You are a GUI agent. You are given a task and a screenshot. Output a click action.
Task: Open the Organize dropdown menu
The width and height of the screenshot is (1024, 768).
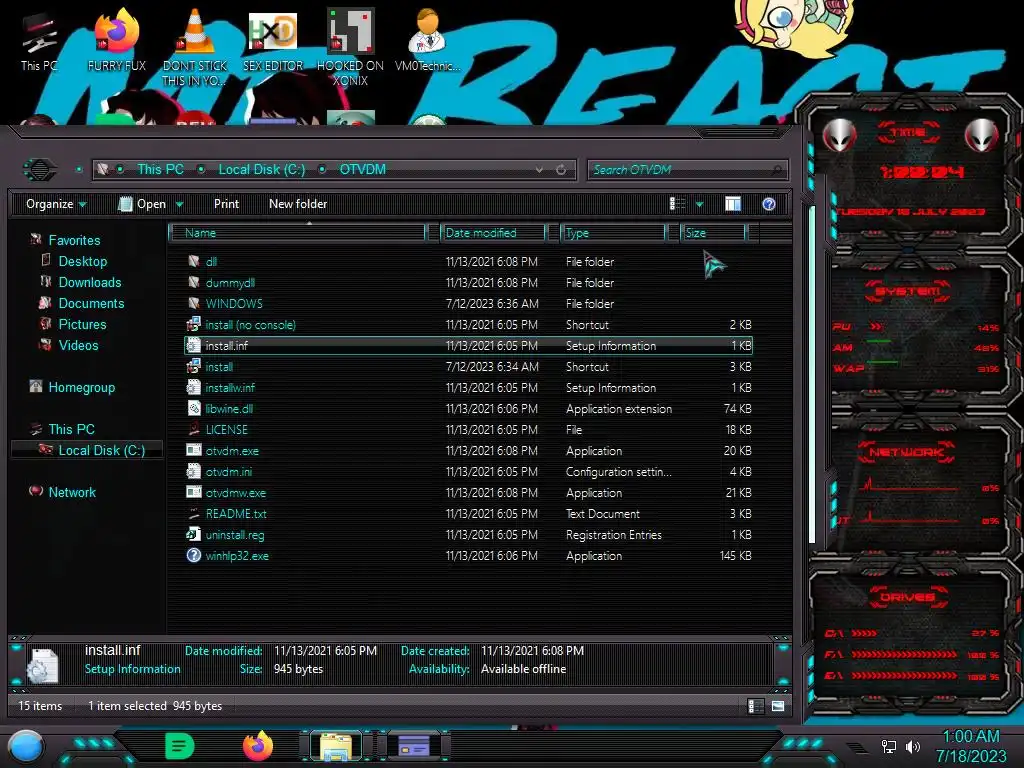click(56, 204)
